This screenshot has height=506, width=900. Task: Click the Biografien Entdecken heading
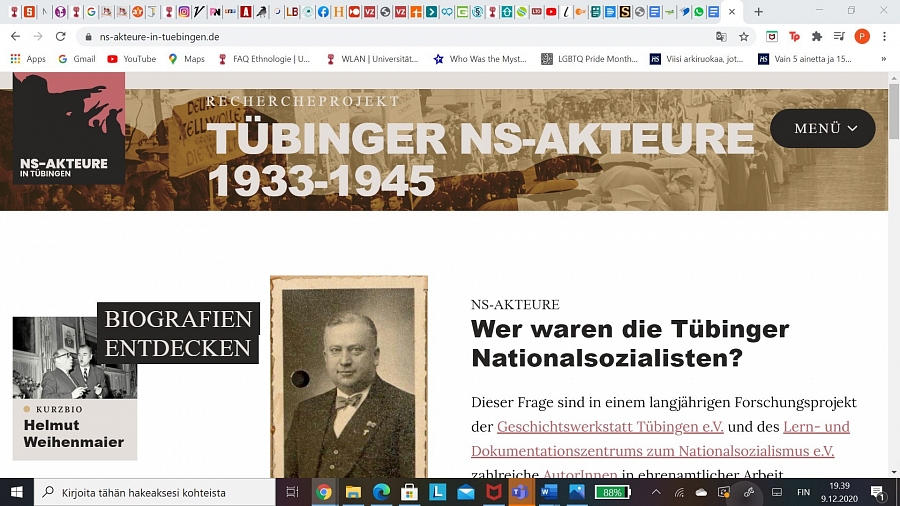[x=179, y=333]
